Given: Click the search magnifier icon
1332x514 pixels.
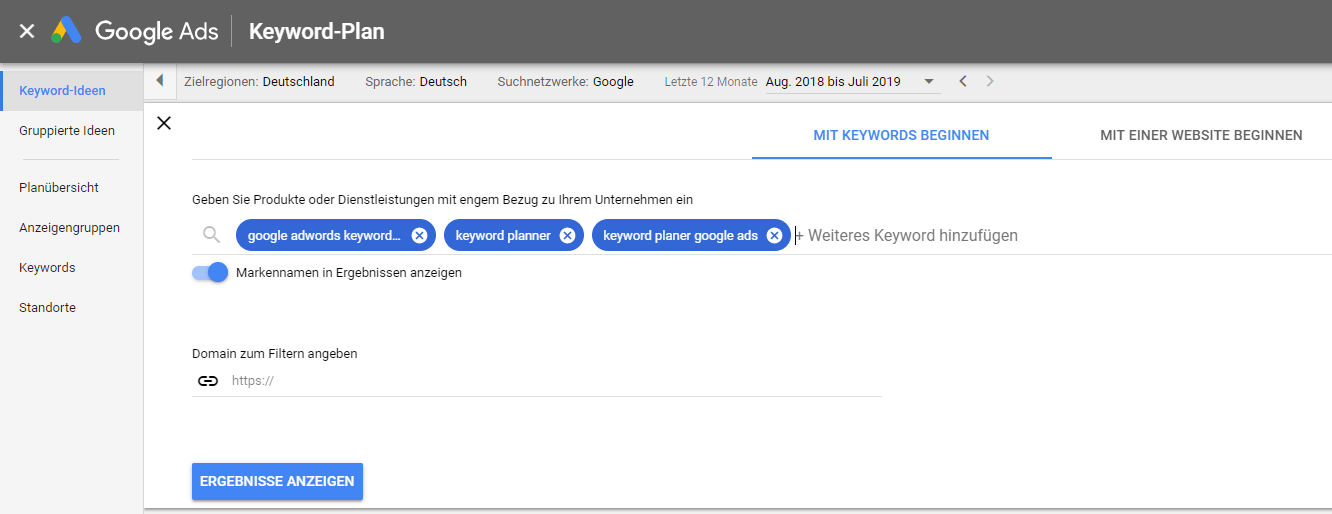Looking at the screenshot, I should 211,235.
